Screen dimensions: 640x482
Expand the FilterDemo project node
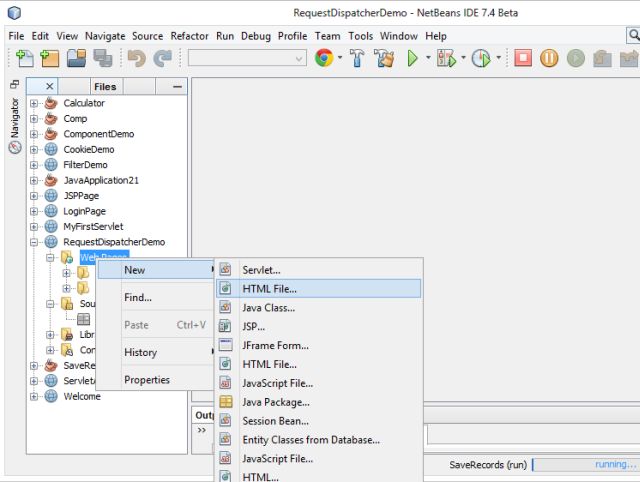(34, 165)
